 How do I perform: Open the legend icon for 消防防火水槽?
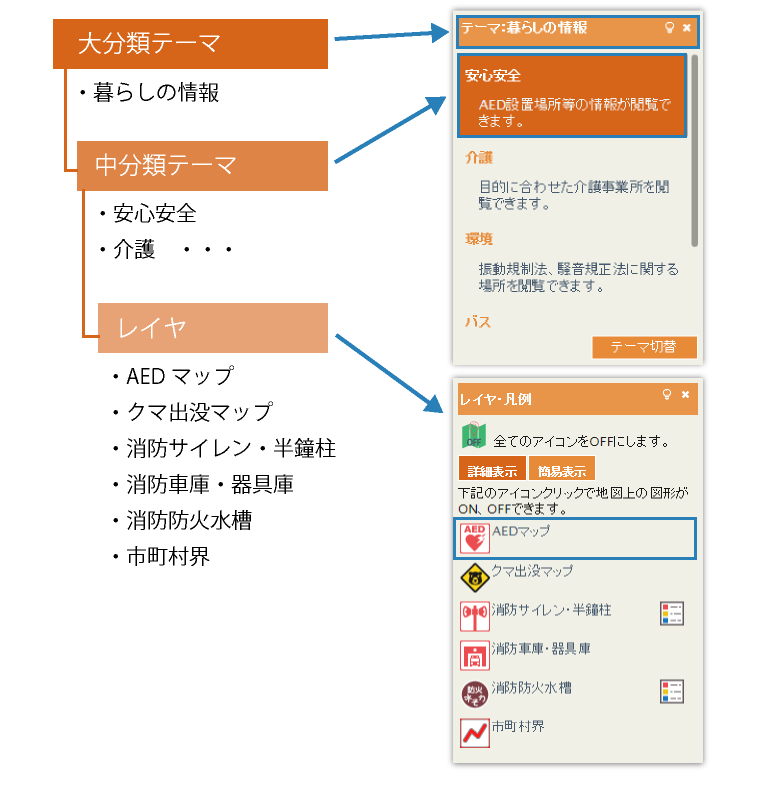[672, 691]
